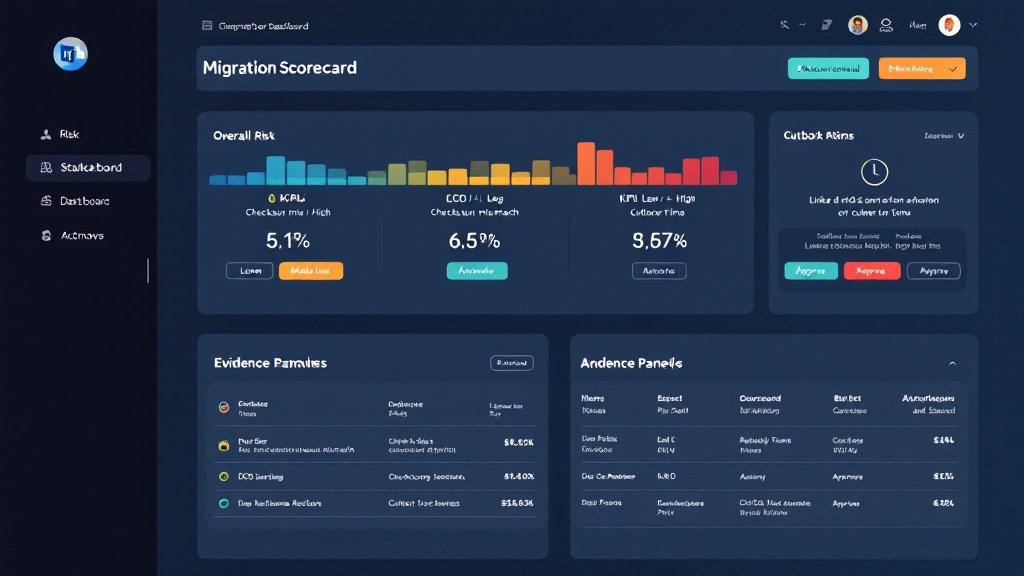Click the last-column value in Andence table's bottom row
Viewport: 1024px width, 576px height.
click(x=944, y=504)
